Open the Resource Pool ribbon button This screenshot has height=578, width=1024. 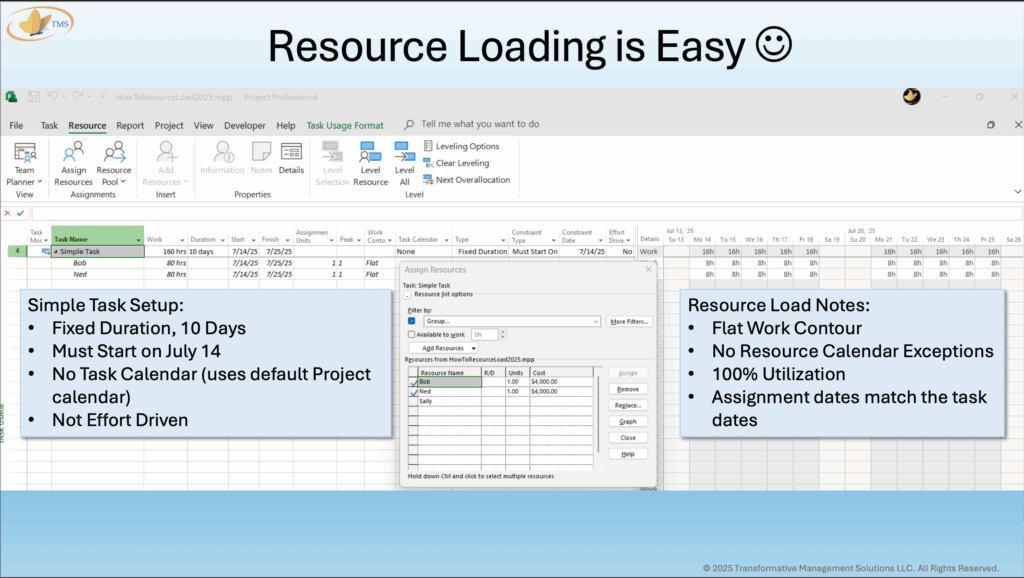click(114, 164)
